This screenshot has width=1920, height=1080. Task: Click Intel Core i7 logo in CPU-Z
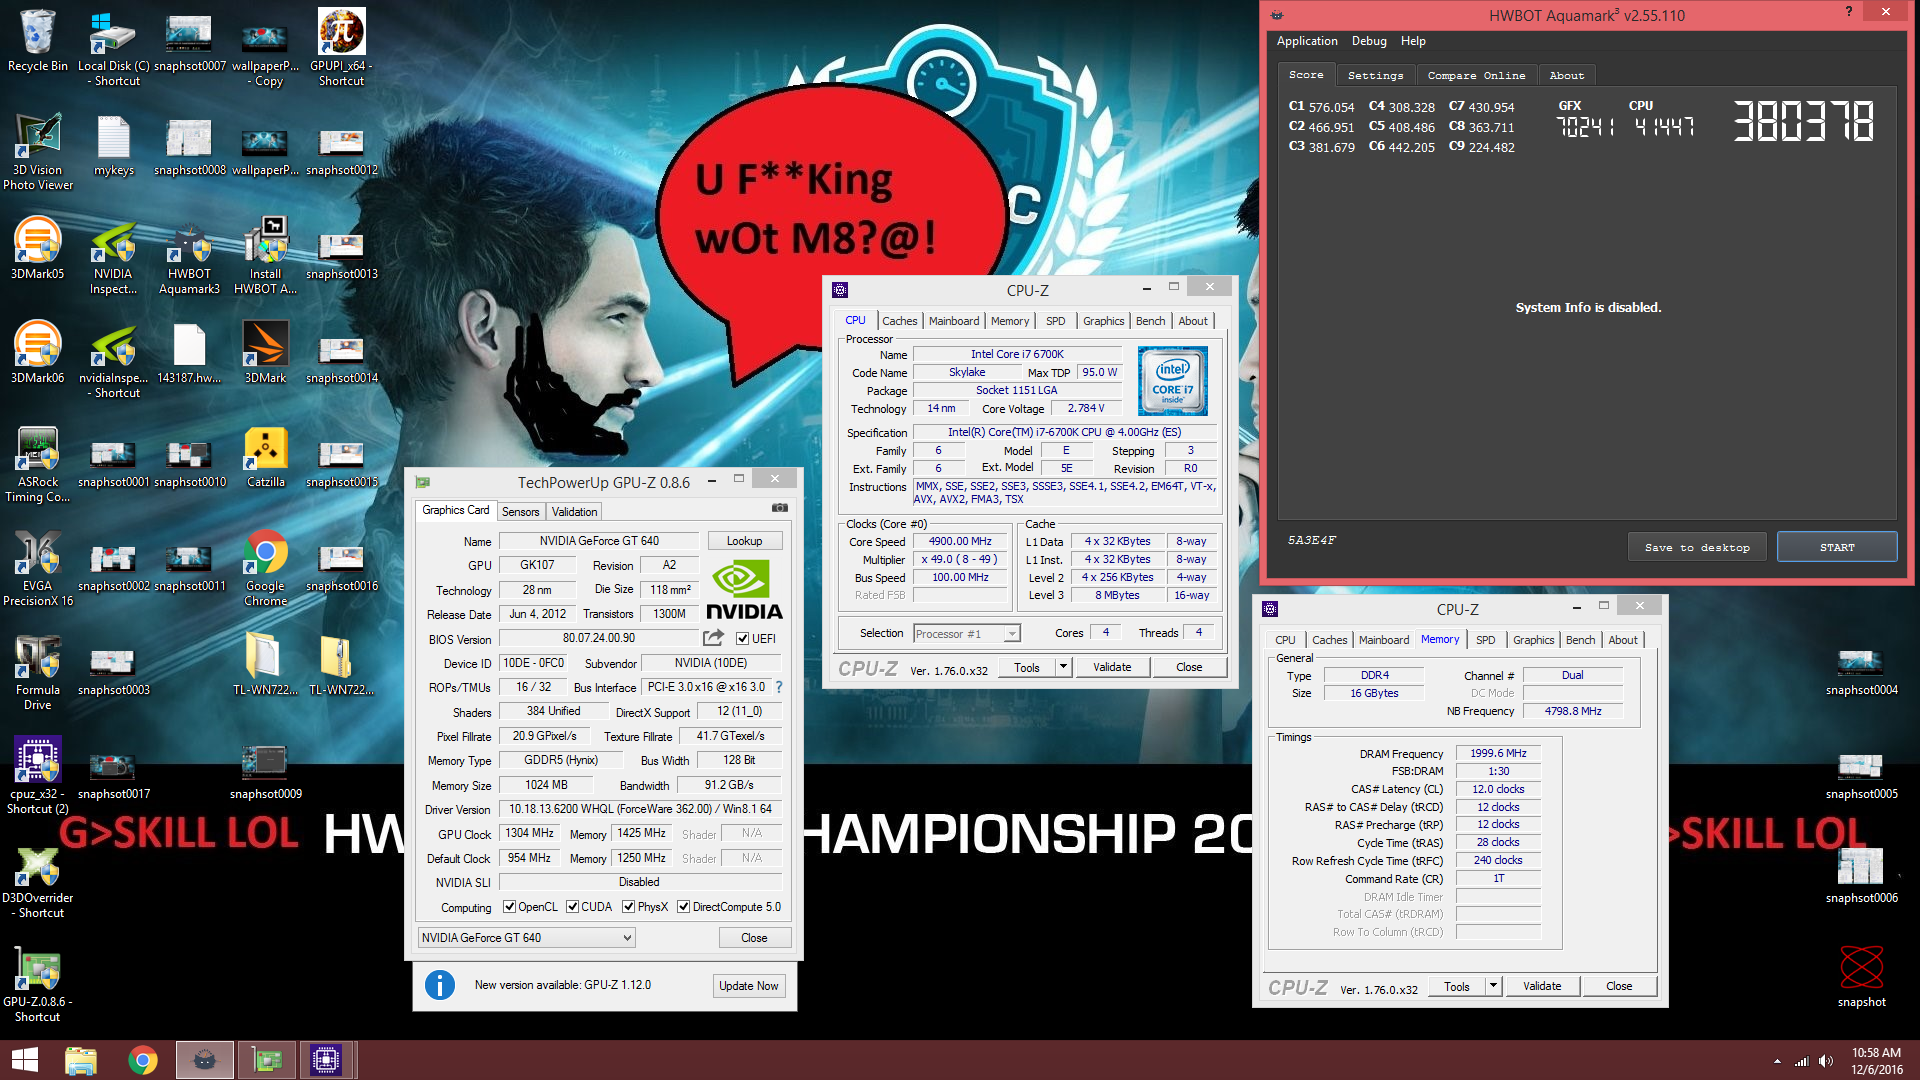click(1172, 380)
